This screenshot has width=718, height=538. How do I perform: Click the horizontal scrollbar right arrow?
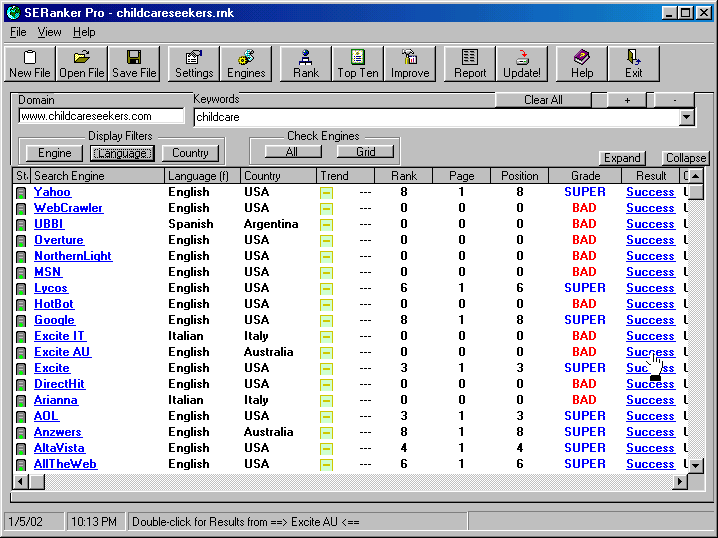[x=680, y=482]
